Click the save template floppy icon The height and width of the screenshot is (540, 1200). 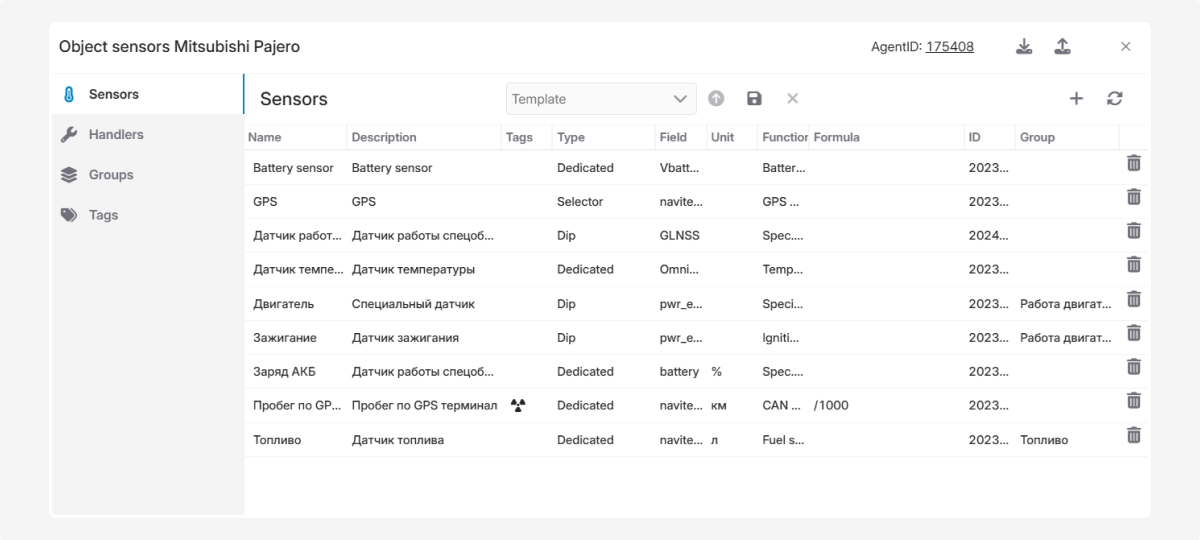click(754, 98)
